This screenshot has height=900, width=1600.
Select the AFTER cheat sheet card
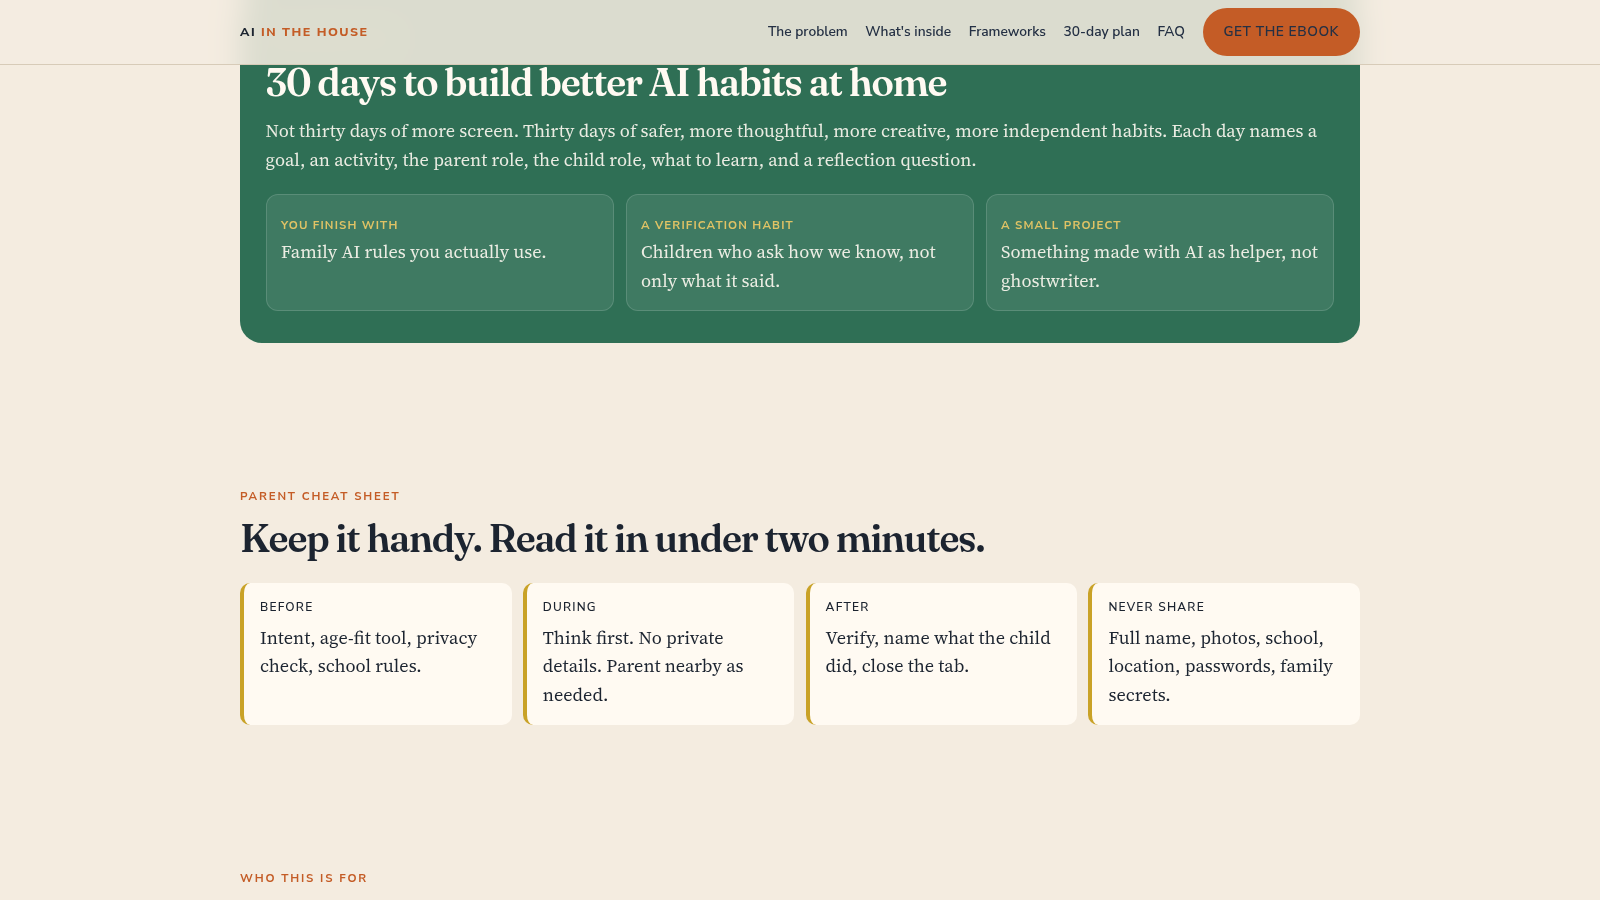click(x=942, y=654)
